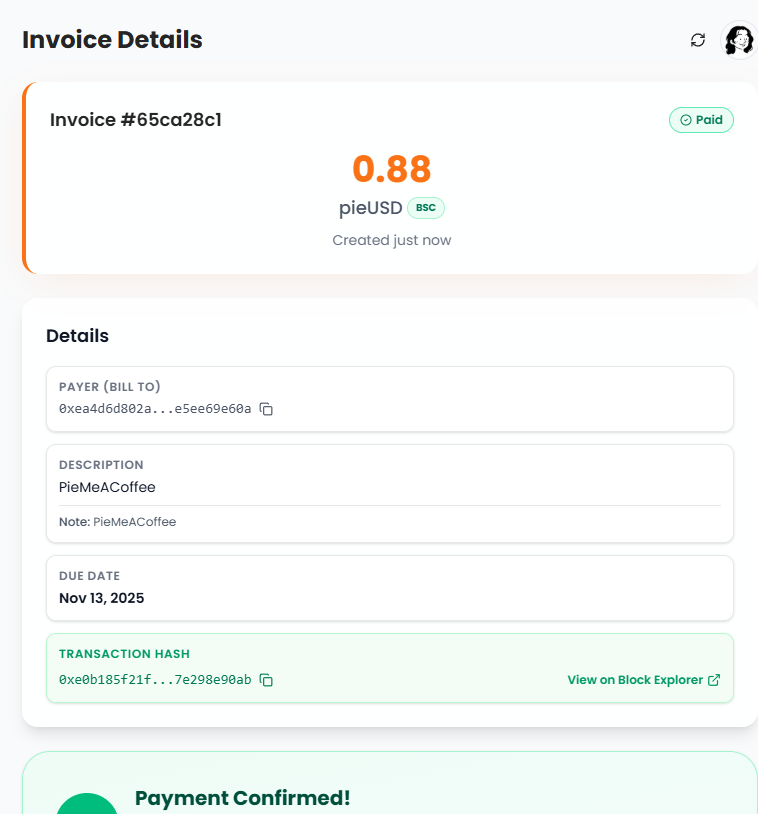Select due date Nov 13, 2025

(x=102, y=598)
